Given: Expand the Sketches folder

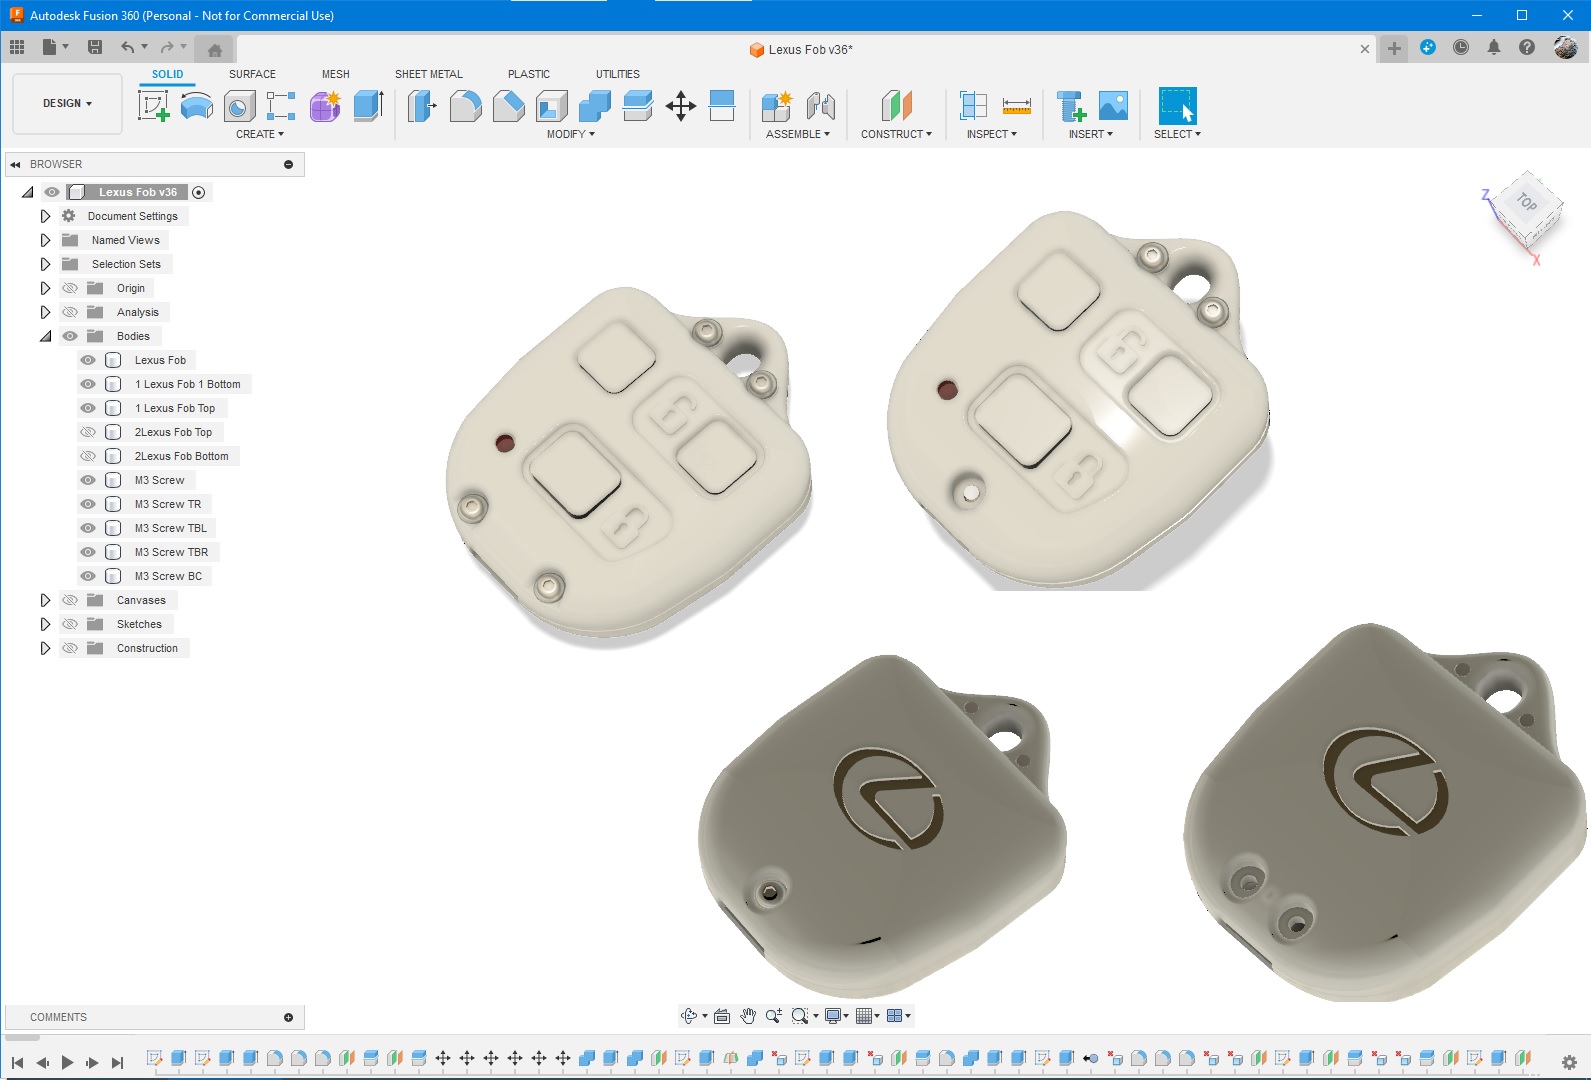Looking at the screenshot, I should [45, 624].
